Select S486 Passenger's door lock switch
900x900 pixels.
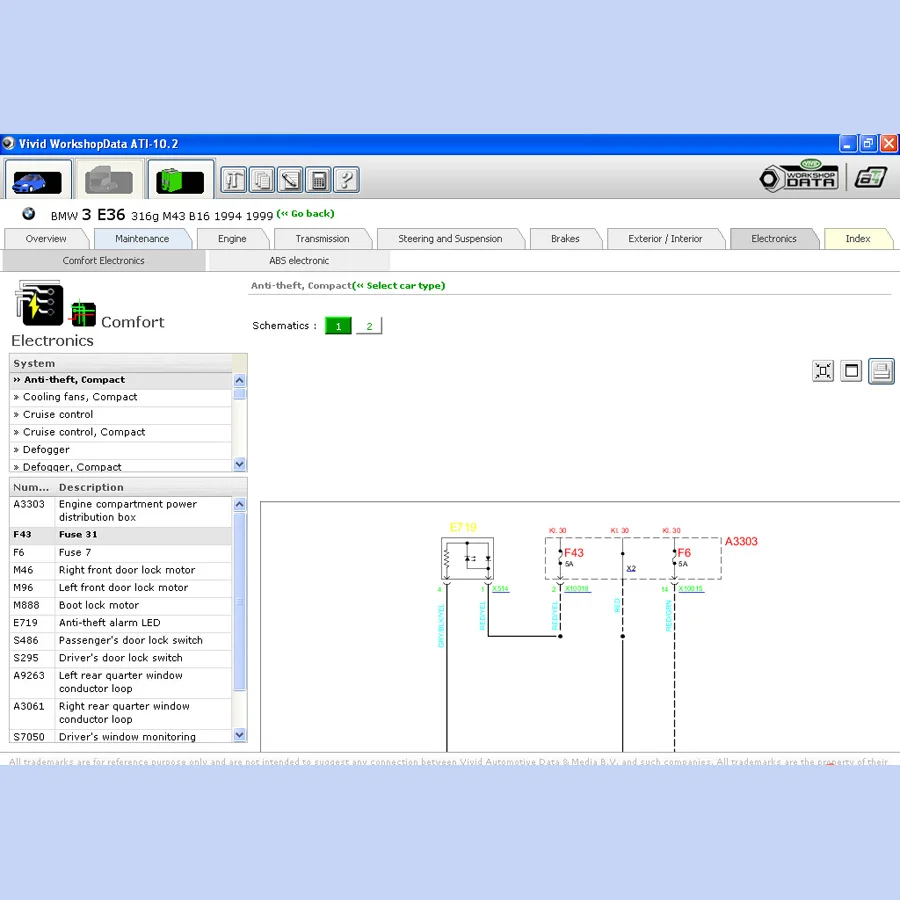pyautogui.click(x=121, y=641)
